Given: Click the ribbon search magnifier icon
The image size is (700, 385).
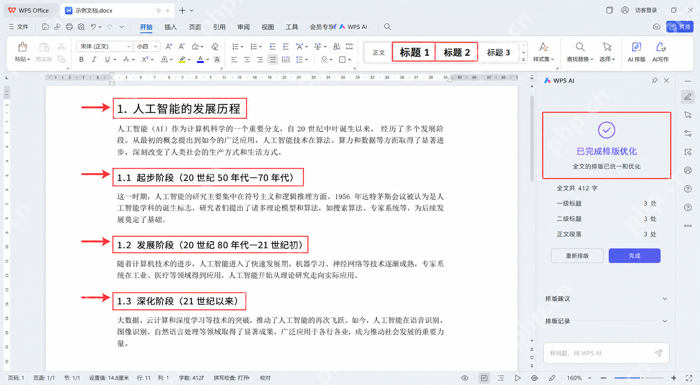Looking at the screenshot, I should click(388, 27).
